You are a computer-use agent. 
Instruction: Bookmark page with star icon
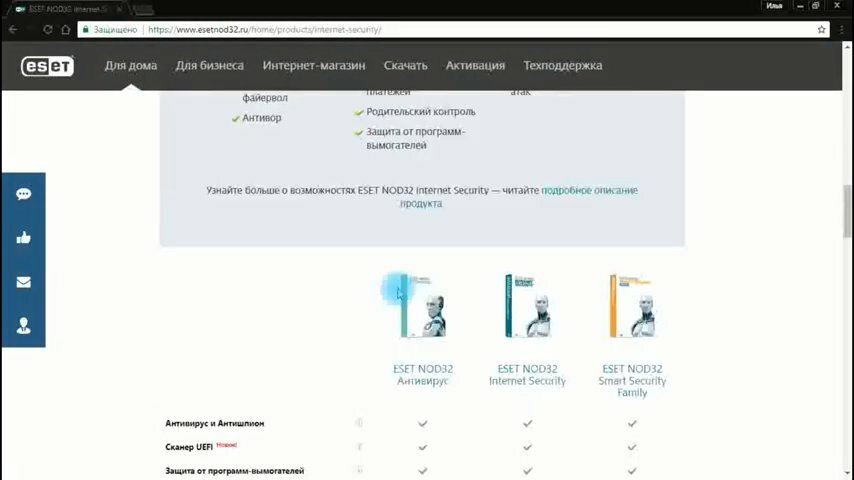(821, 29)
